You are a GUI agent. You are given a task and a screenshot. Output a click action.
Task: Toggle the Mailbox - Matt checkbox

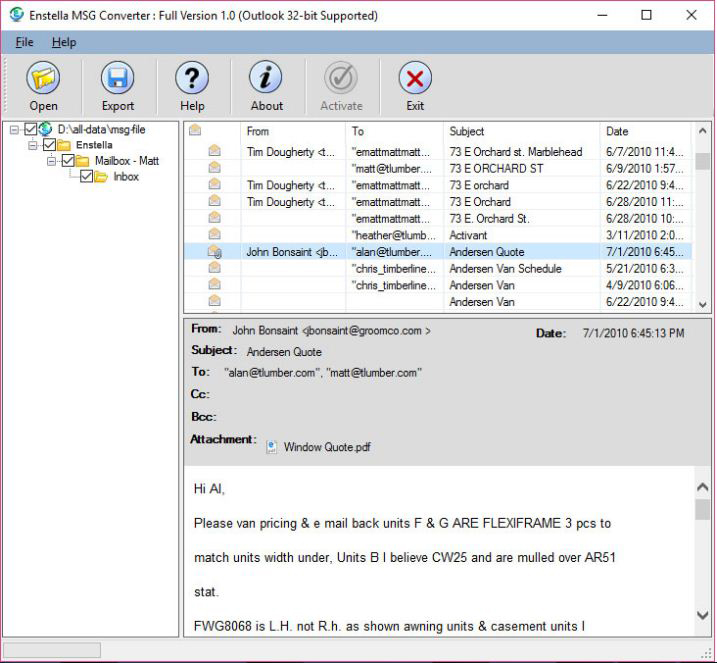point(68,161)
